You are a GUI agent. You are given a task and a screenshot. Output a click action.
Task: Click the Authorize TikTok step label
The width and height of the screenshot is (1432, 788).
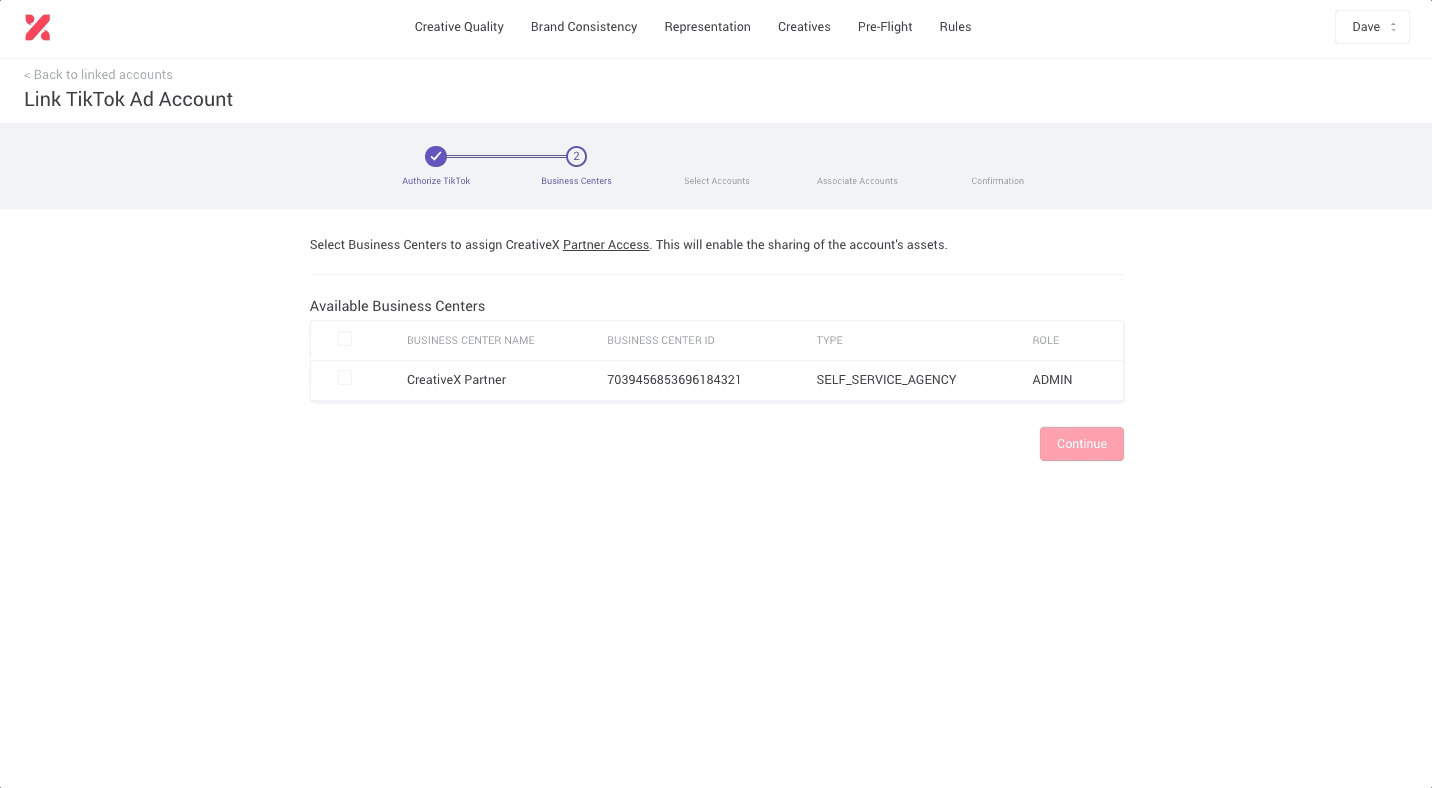(x=436, y=181)
